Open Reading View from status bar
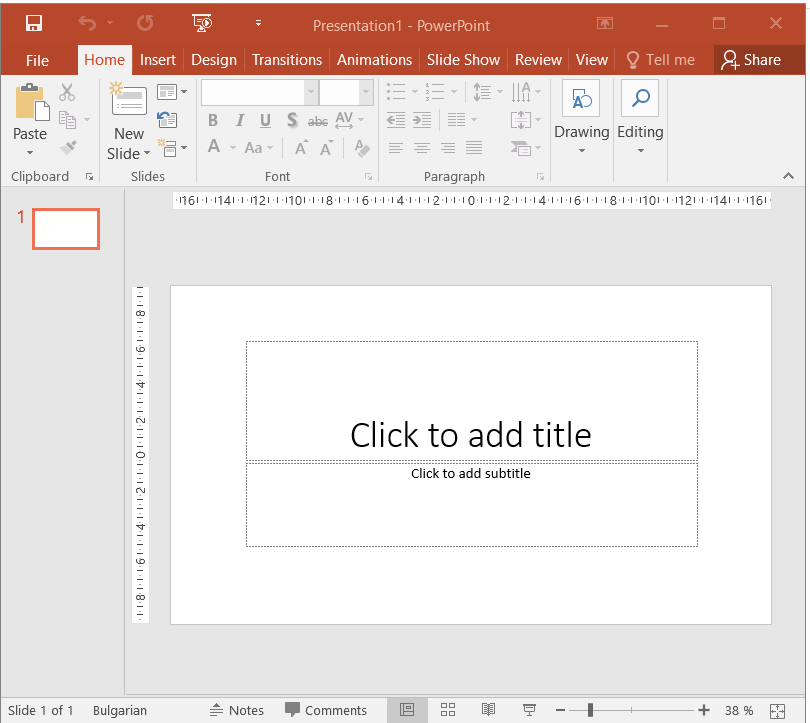 point(488,710)
